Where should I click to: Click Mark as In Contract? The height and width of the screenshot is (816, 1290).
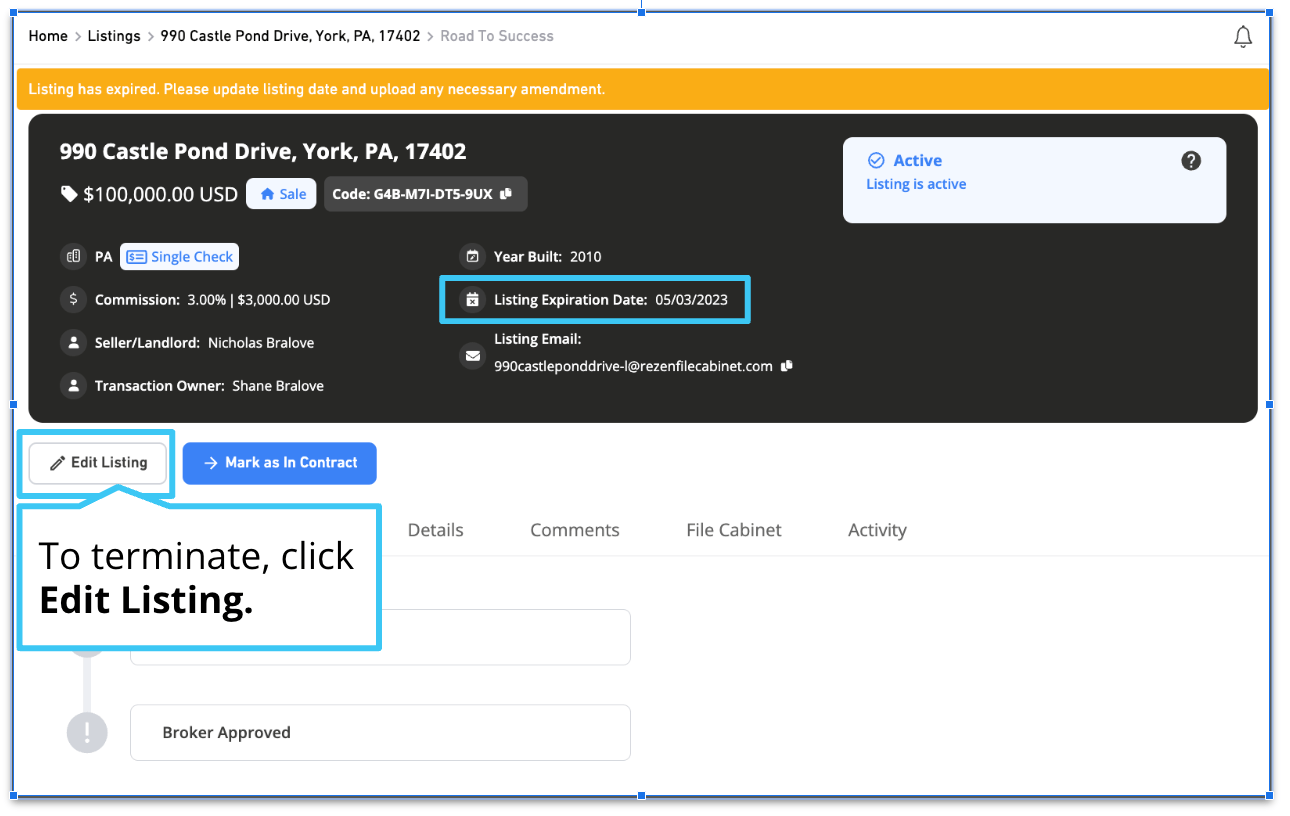coord(280,463)
